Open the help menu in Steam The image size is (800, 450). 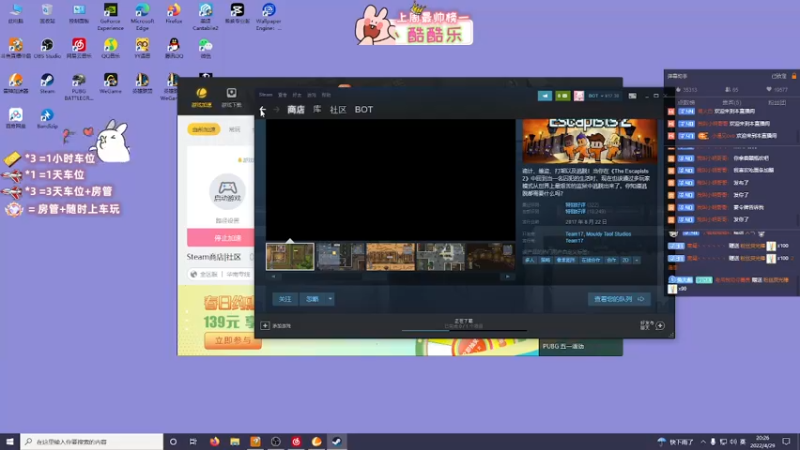pos(327,95)
